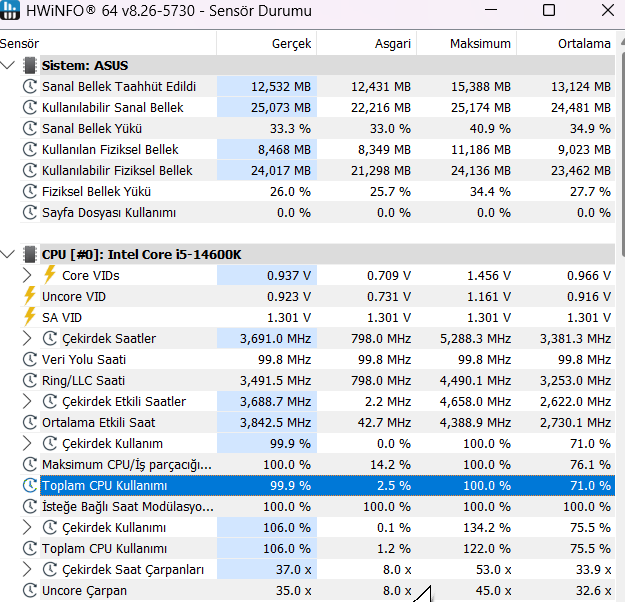Click the clock icon of Çekirdek Kullanım
The width and height of the screenshot is (625, 602).
click(x=50, y=443)
